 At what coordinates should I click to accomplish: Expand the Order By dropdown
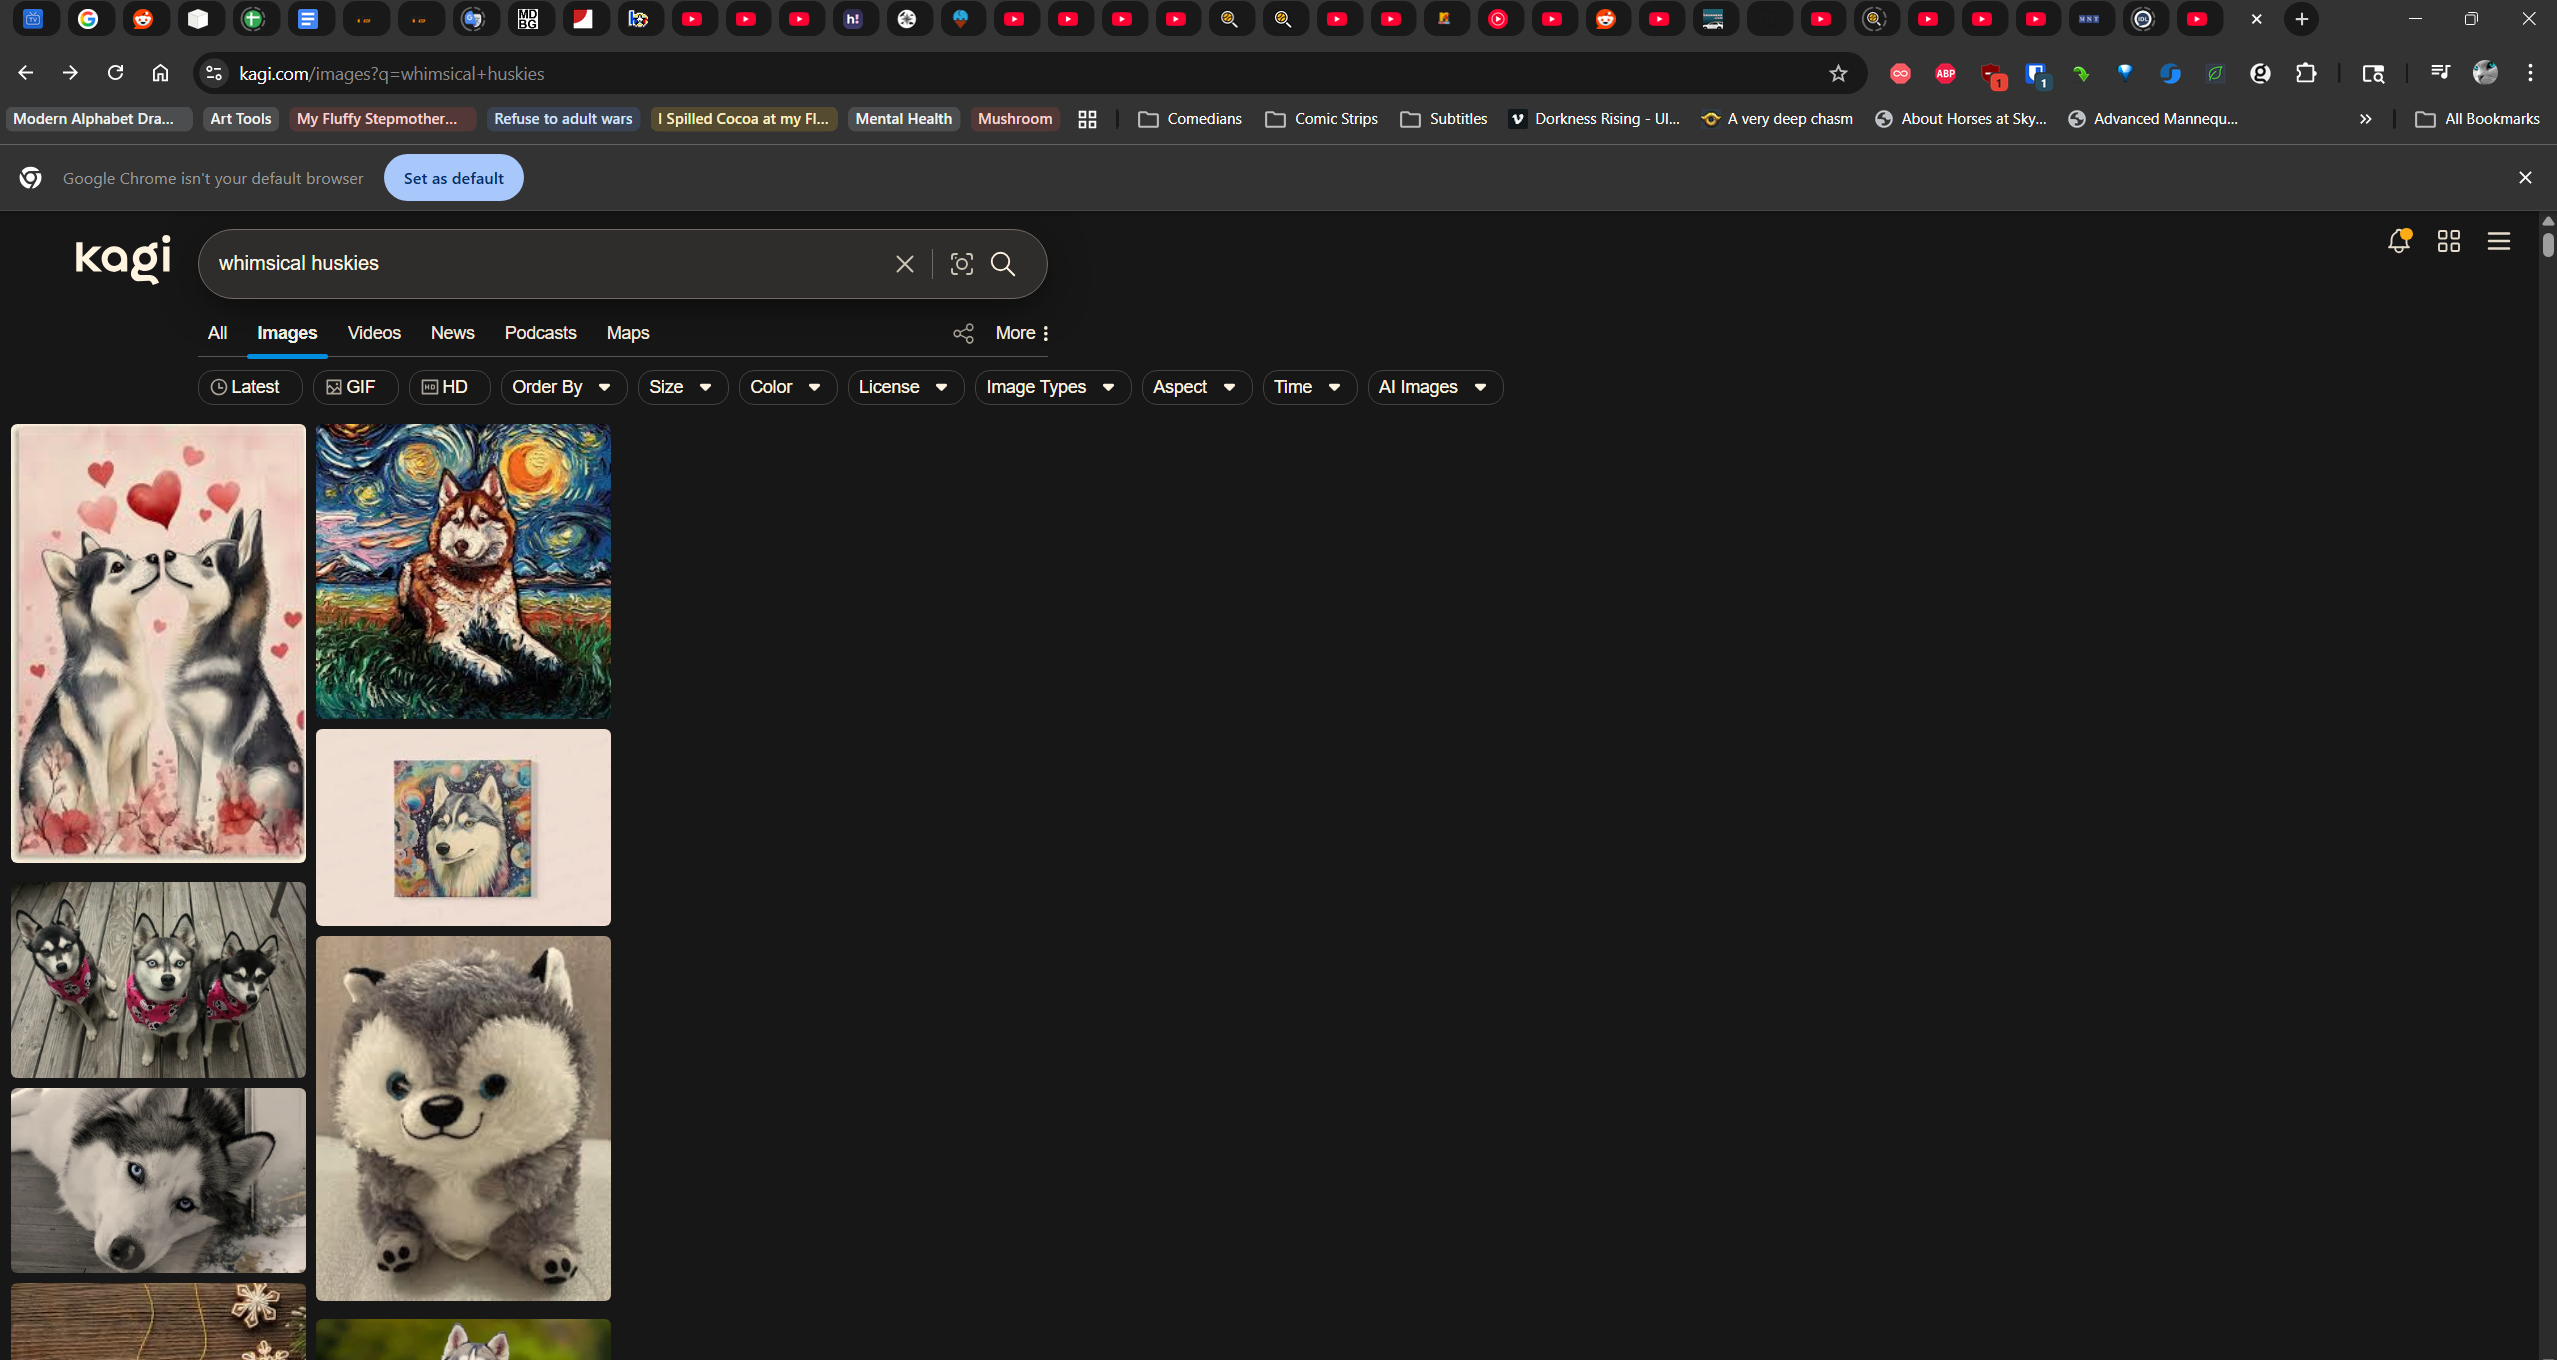tap(561, 388)
